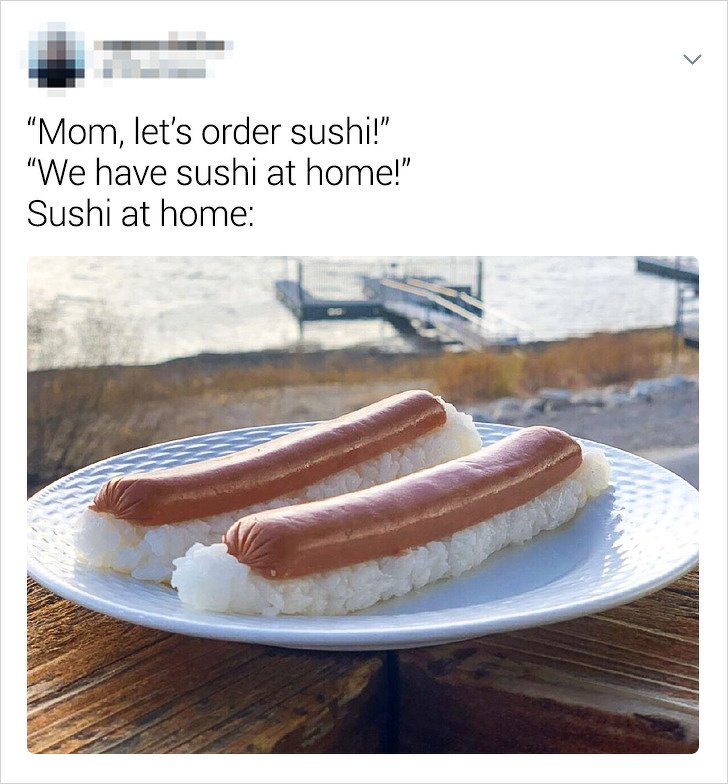Open the blurred author display name
728x784 pixels.
click(163, 46)
